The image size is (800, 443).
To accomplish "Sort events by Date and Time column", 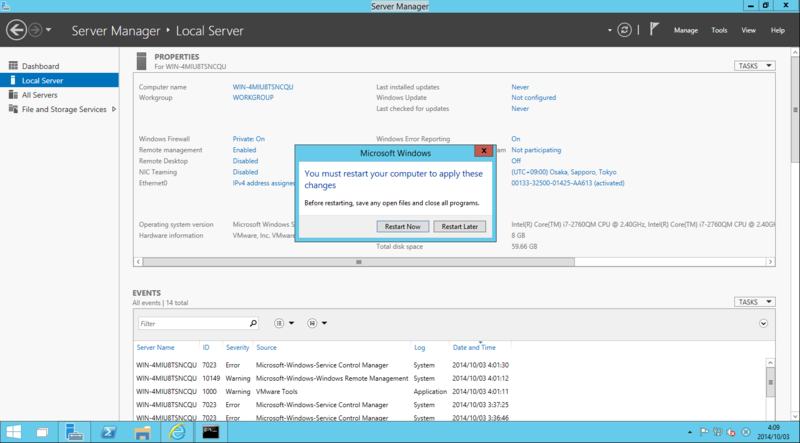I will (x=474, y=348).
